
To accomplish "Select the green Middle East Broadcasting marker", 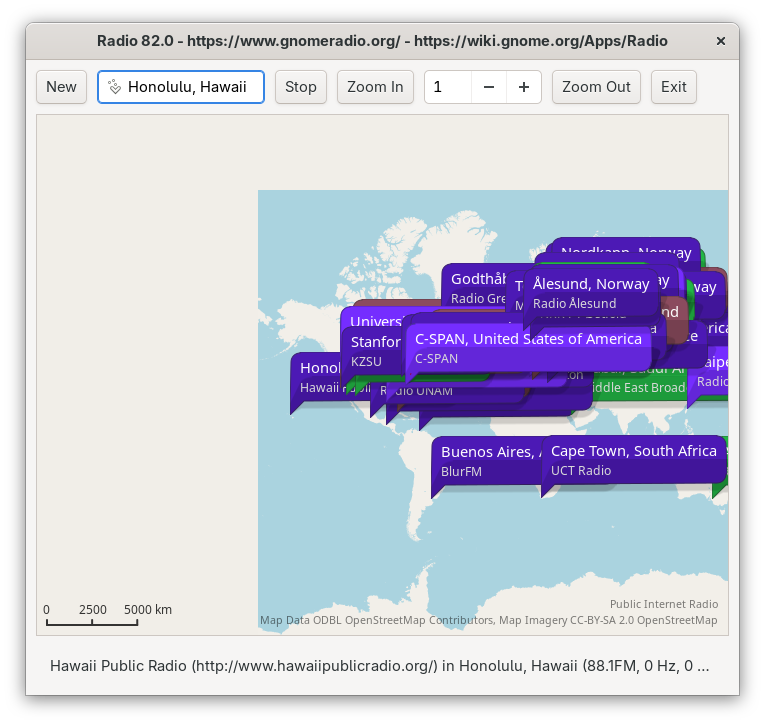I will 639,388.
